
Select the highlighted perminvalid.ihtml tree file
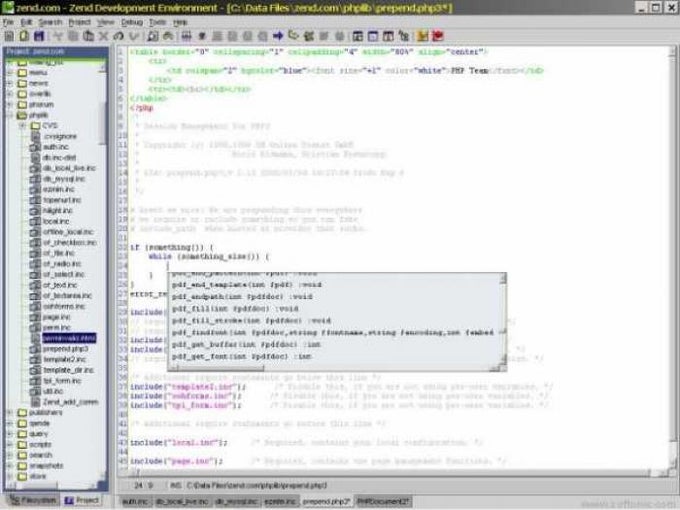point(69,338)
